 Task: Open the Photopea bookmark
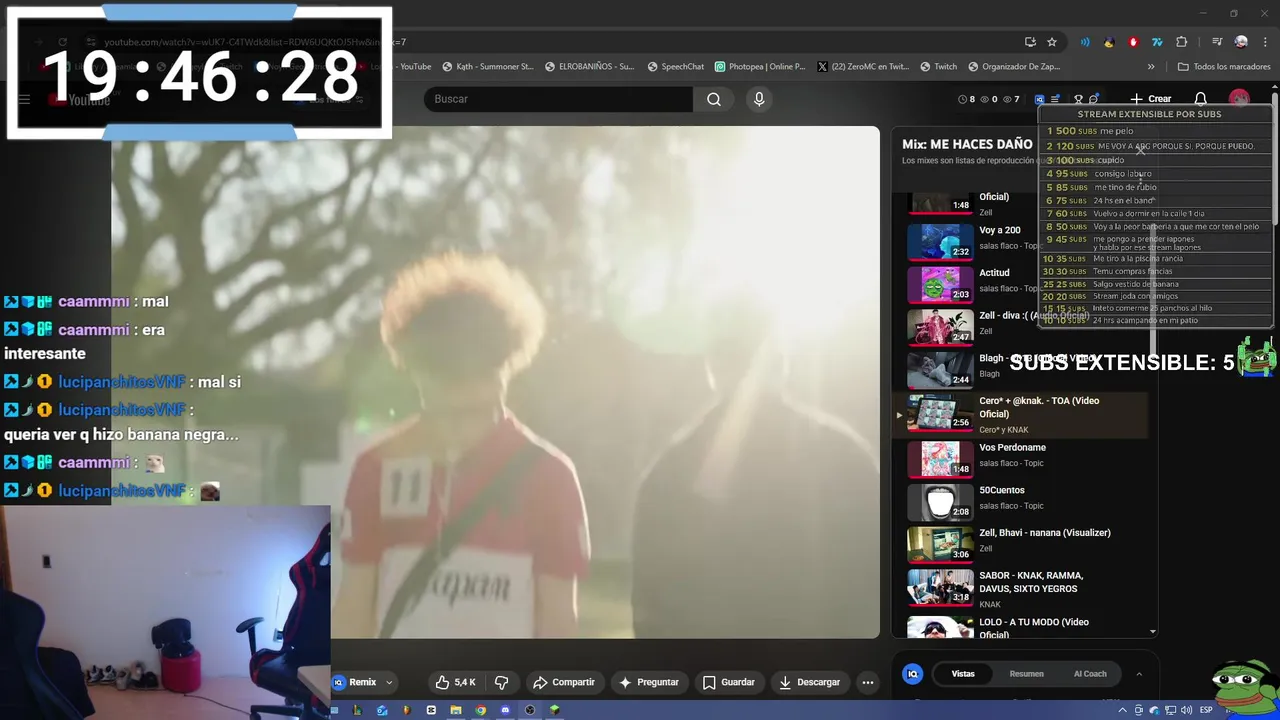[760, 67]
